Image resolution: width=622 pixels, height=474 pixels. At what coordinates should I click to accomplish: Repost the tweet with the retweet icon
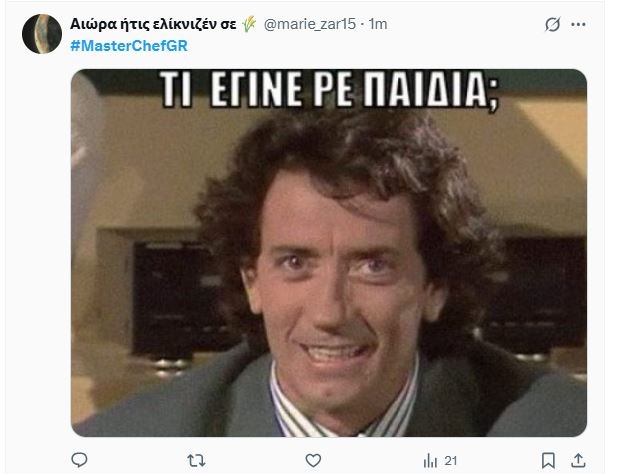[196, 461]
